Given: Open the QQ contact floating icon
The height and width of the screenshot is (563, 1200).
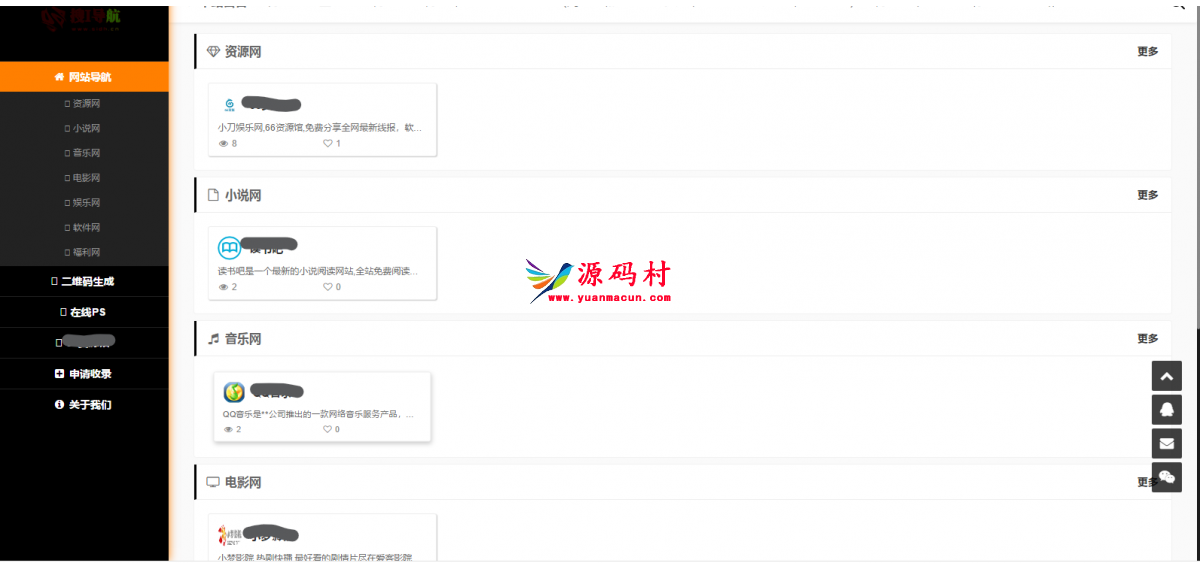Looking at the screenshot, I should 1166,410.
